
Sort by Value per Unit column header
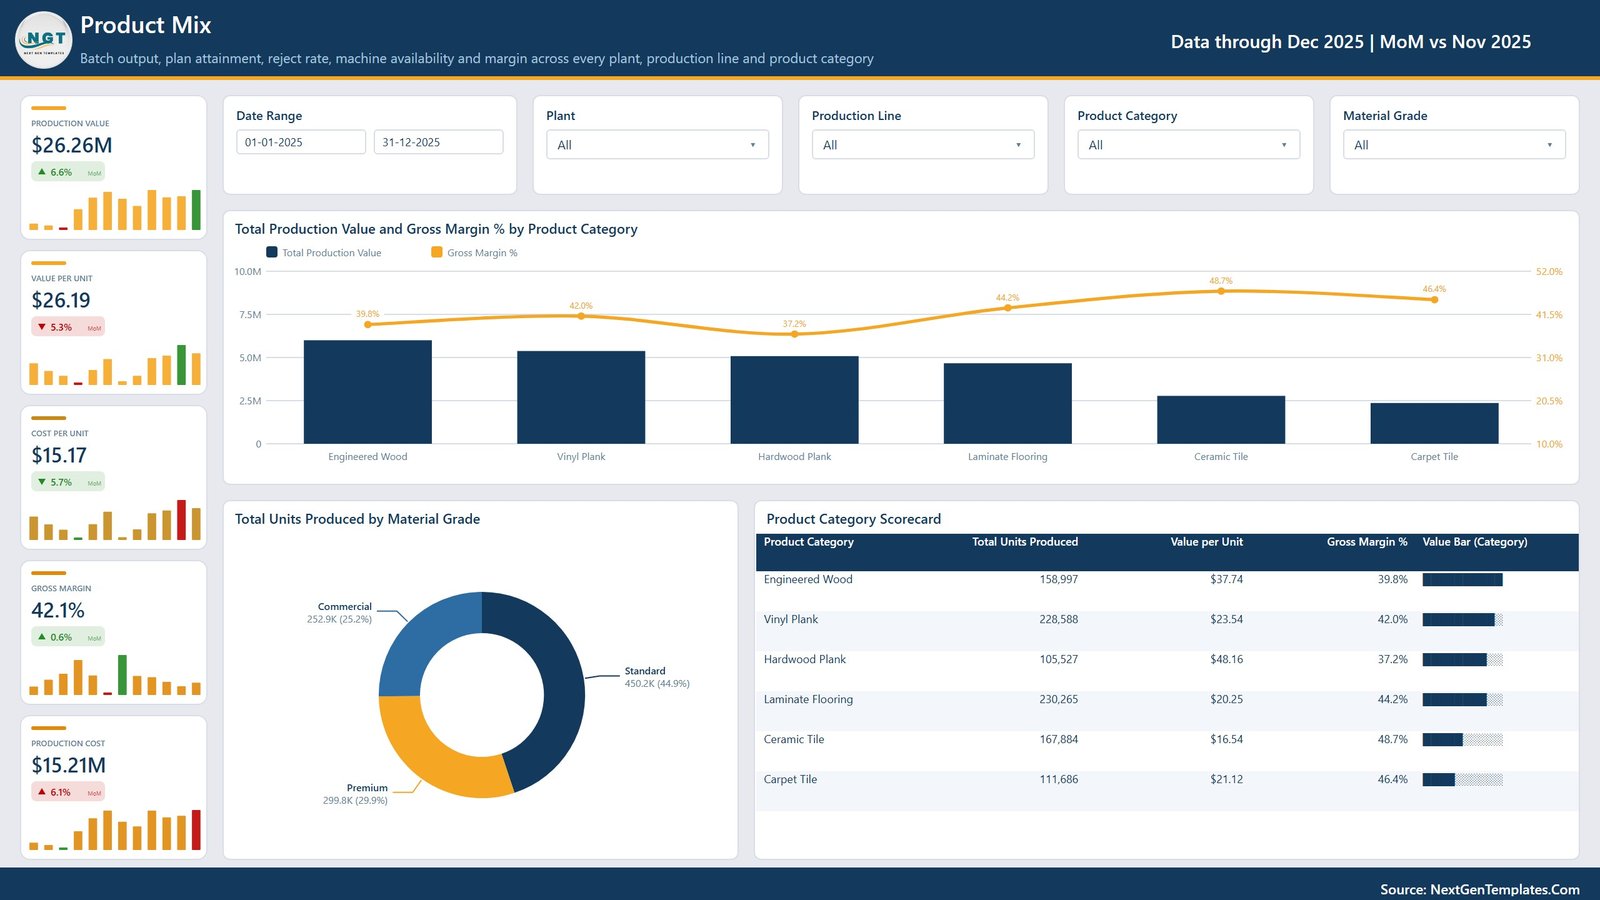pyautogui.click(x=1206, y=542)
